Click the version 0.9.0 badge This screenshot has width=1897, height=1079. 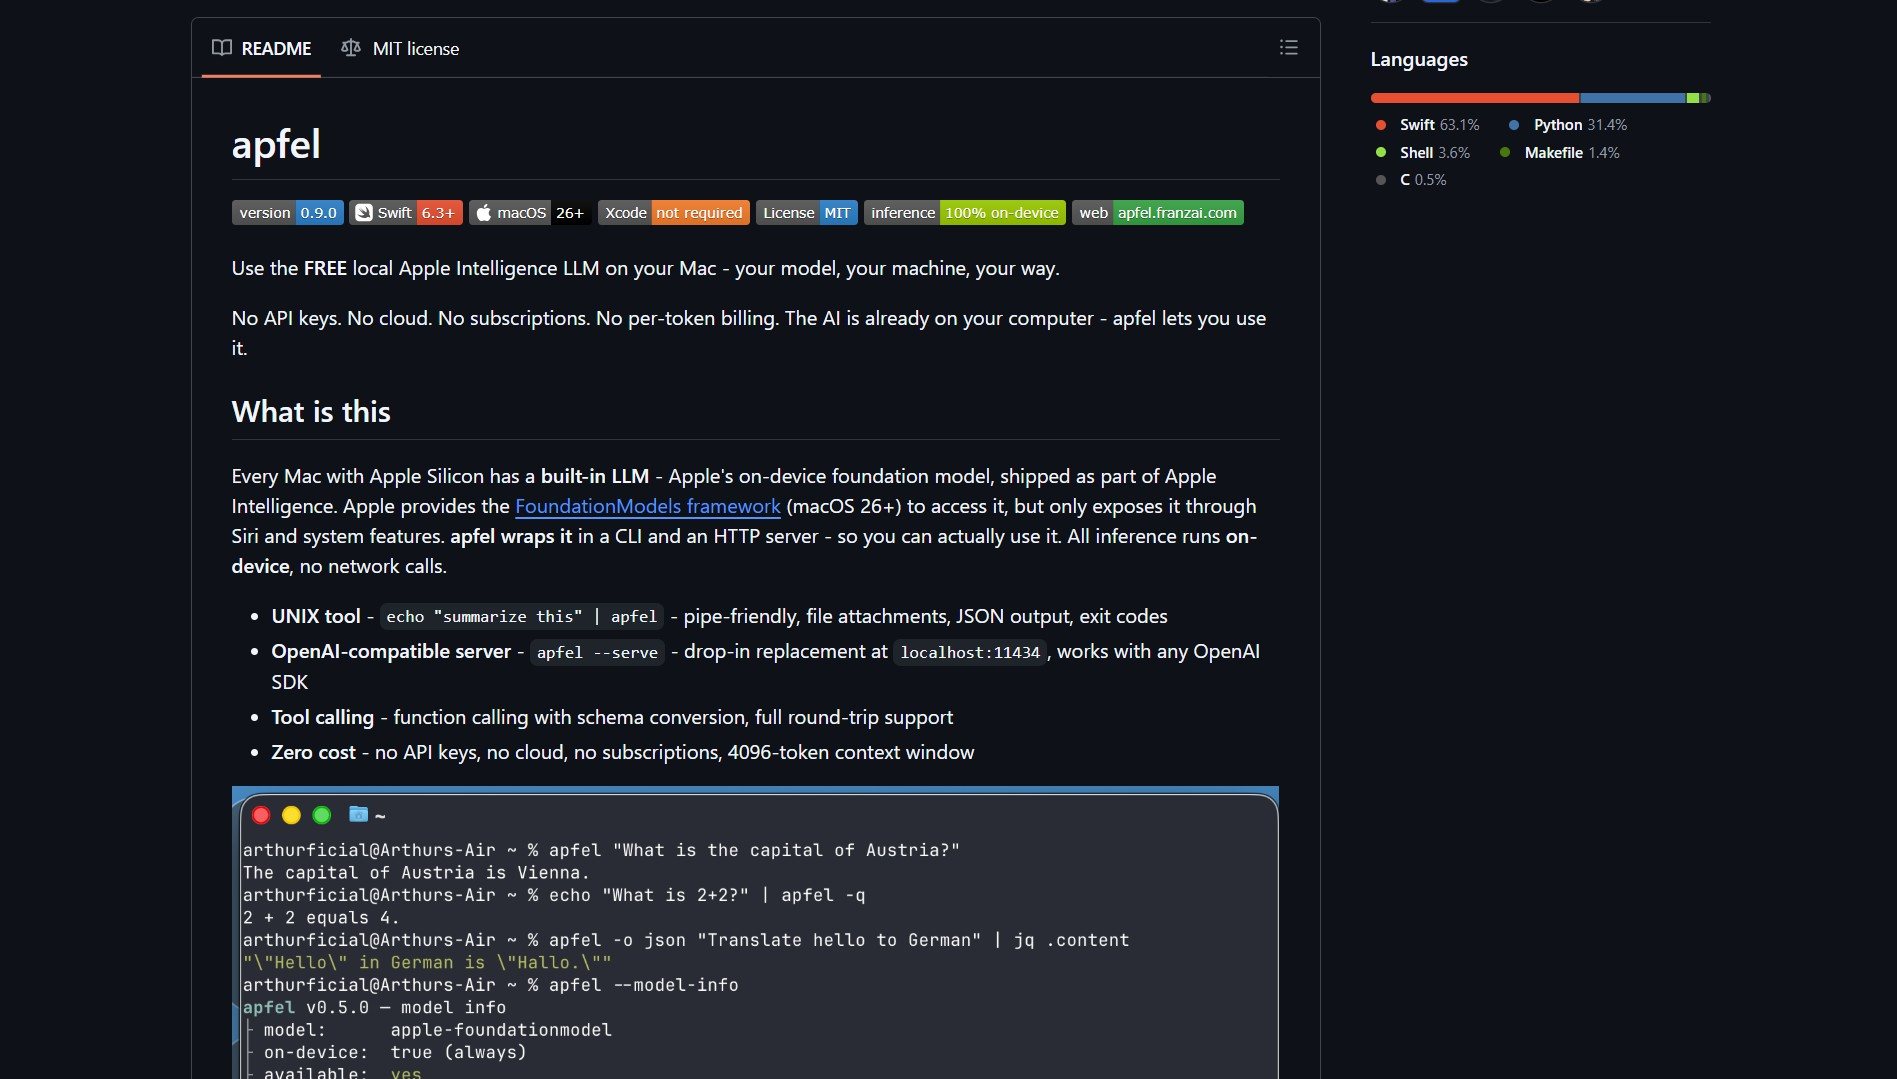287,212
